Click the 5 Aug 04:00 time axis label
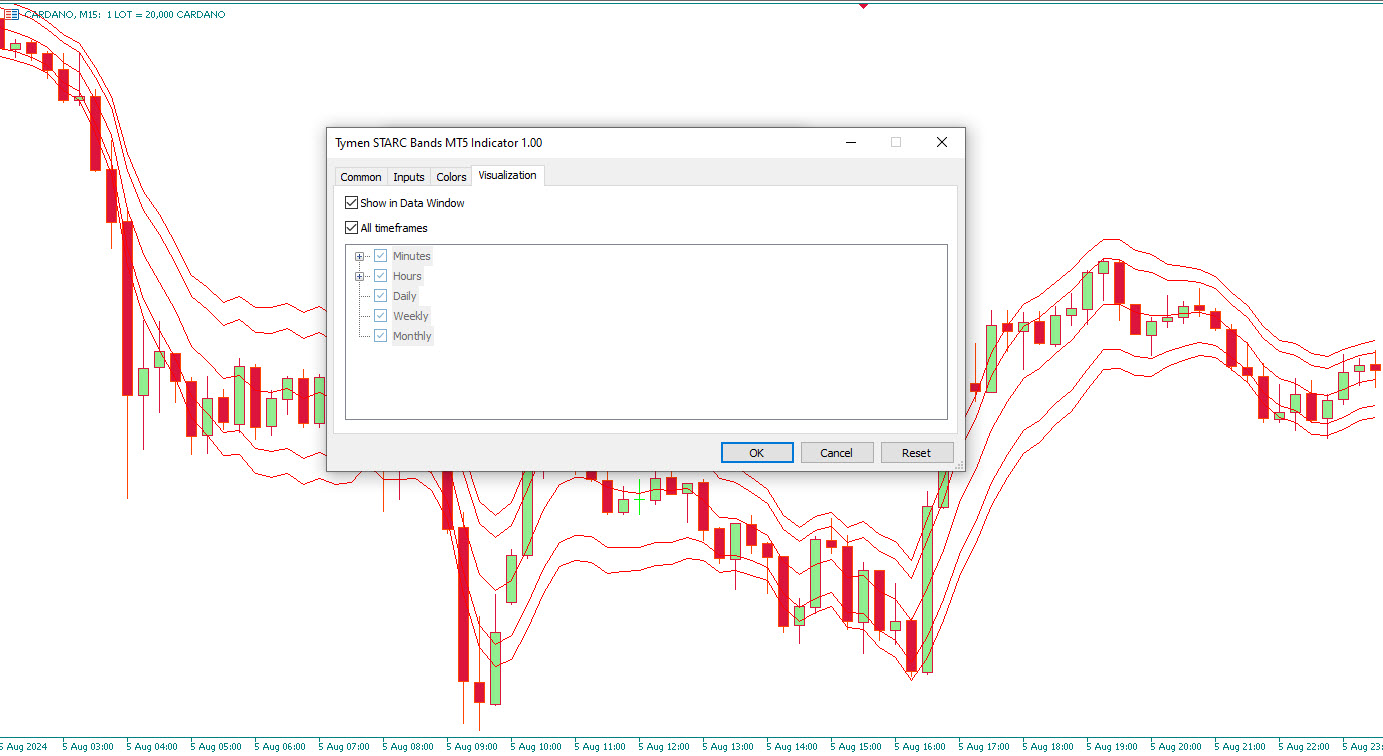 coord(153,746)
